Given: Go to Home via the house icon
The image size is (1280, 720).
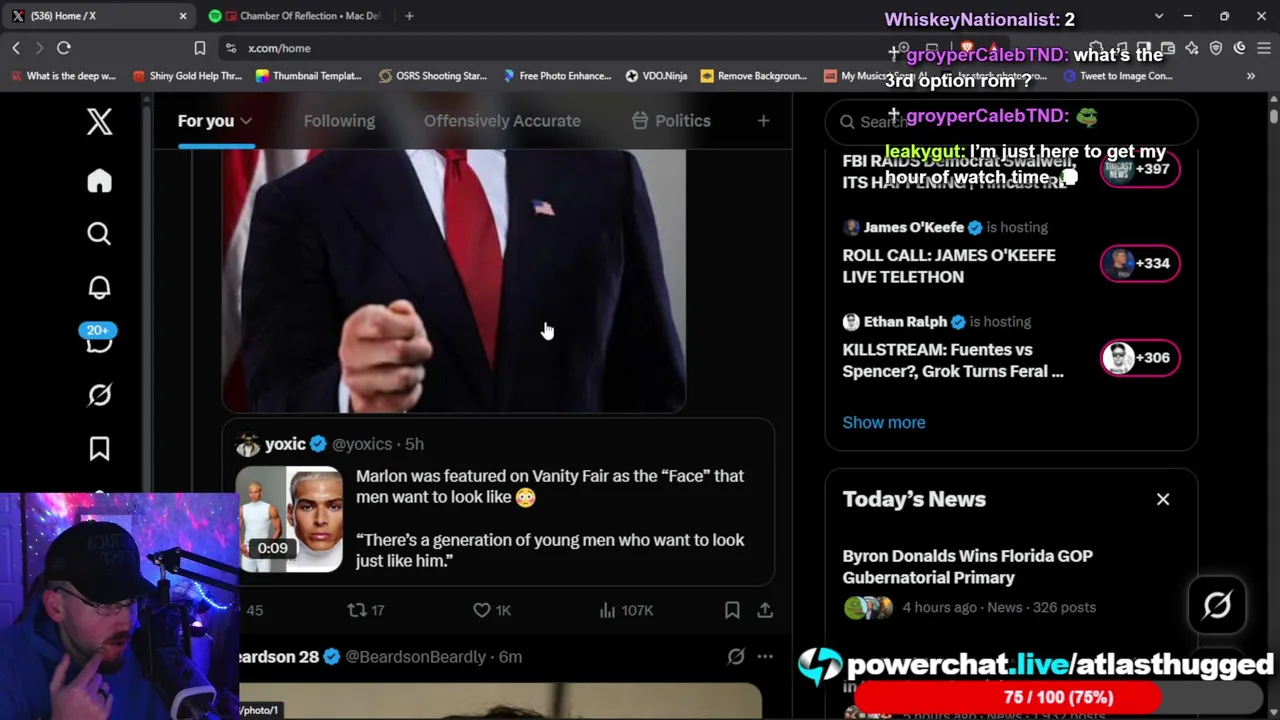Looking at the screenshot, I should pos(99,181).
